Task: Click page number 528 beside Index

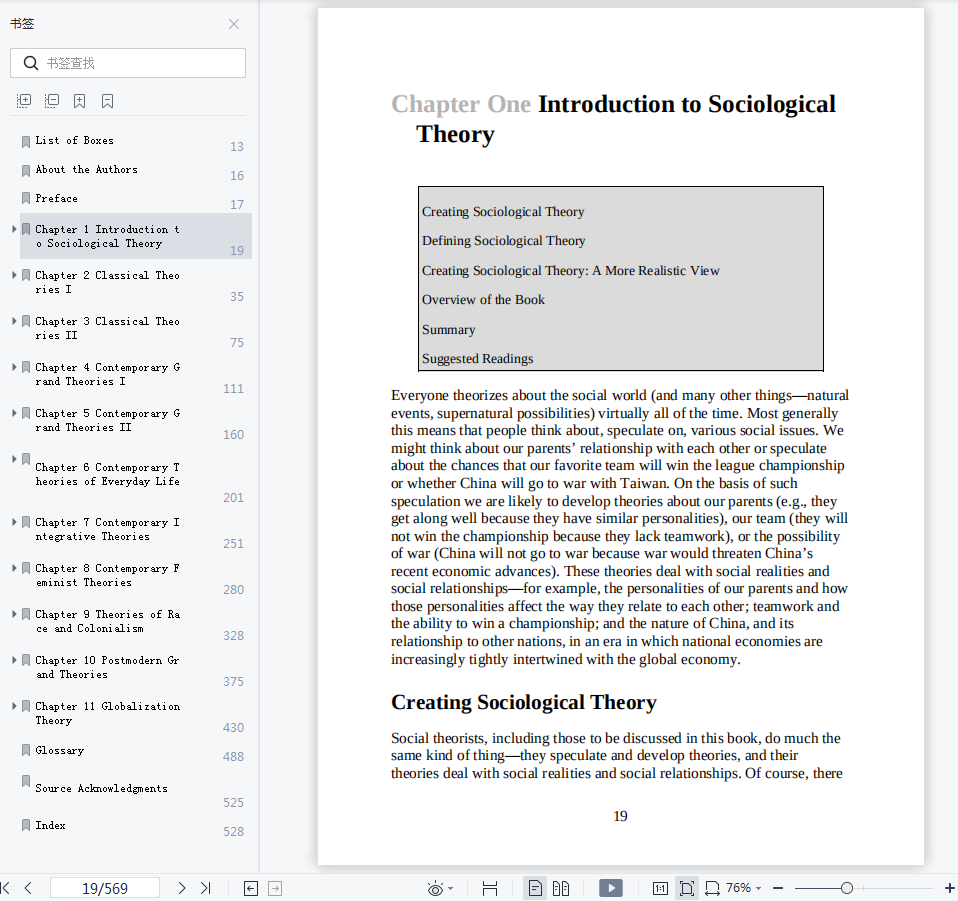Action: pyautogui.click(x=233, y=832)
